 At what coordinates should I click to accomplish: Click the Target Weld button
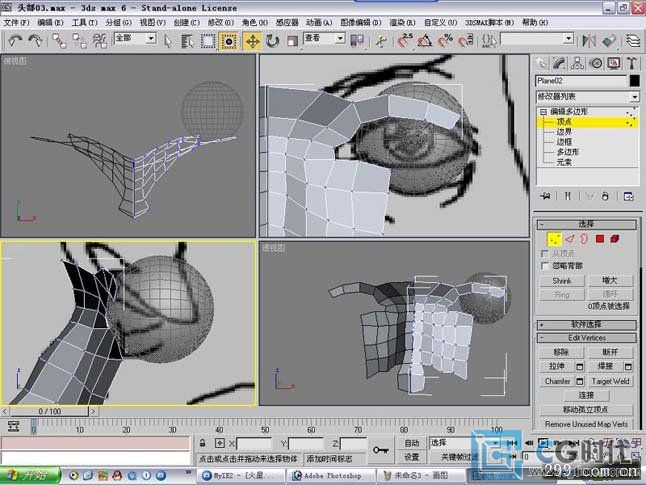(x=610, y=381)
